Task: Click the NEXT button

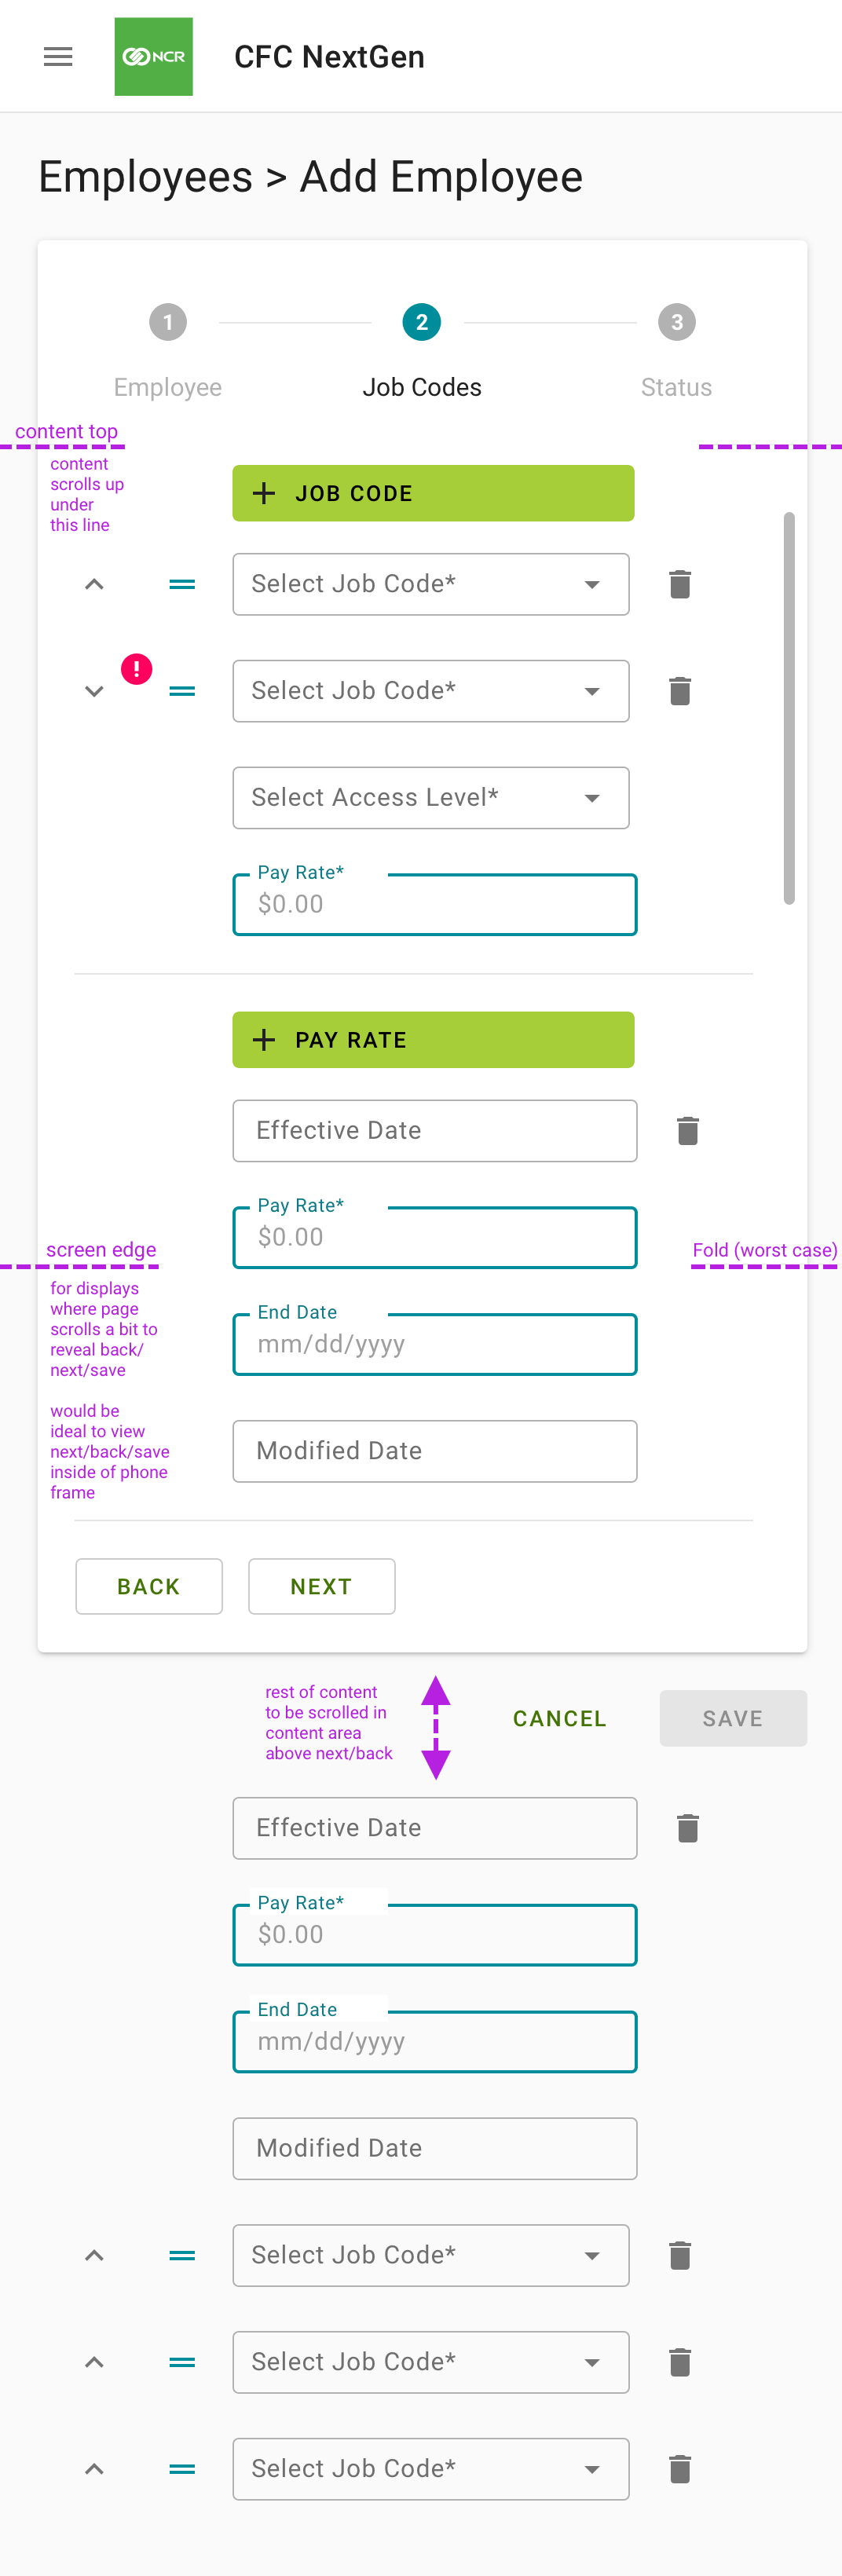Action: point(322,1586)
